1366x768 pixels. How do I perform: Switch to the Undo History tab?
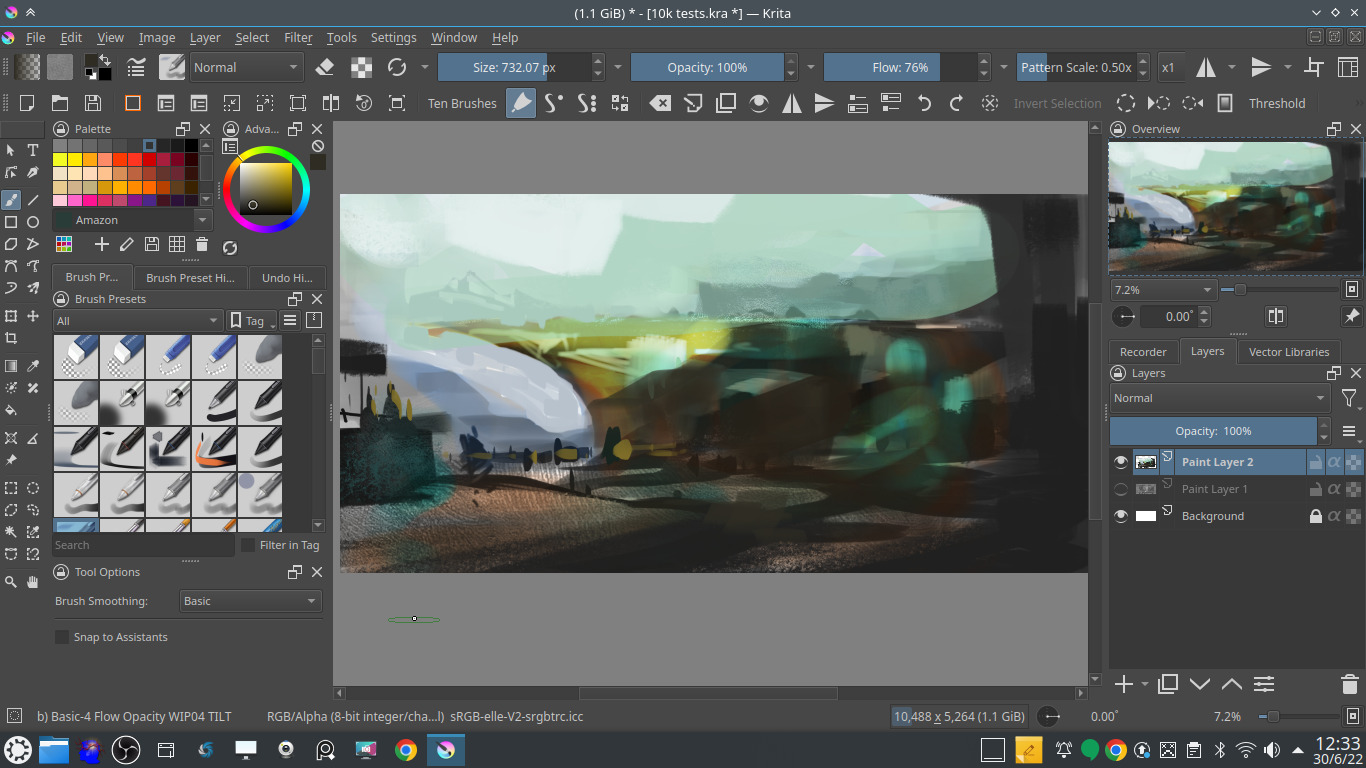click(287, 278)
